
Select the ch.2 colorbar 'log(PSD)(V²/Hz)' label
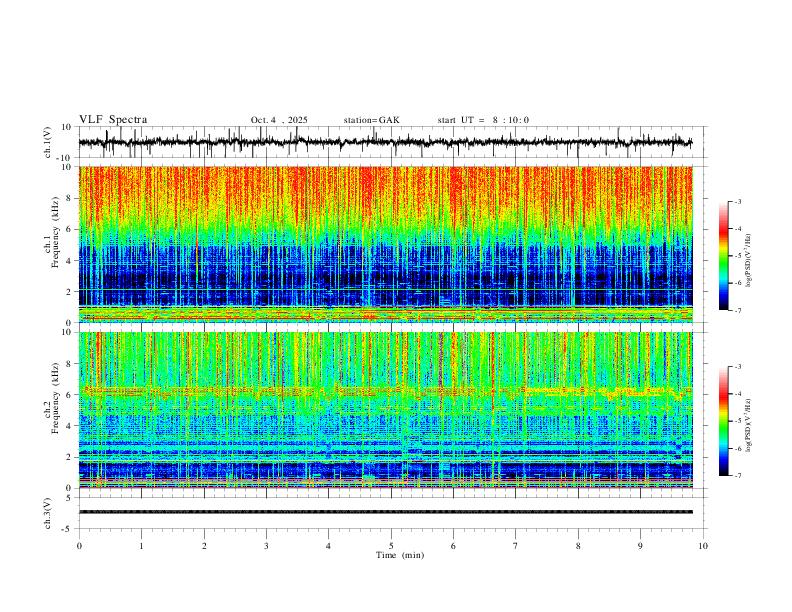[749, 425]
